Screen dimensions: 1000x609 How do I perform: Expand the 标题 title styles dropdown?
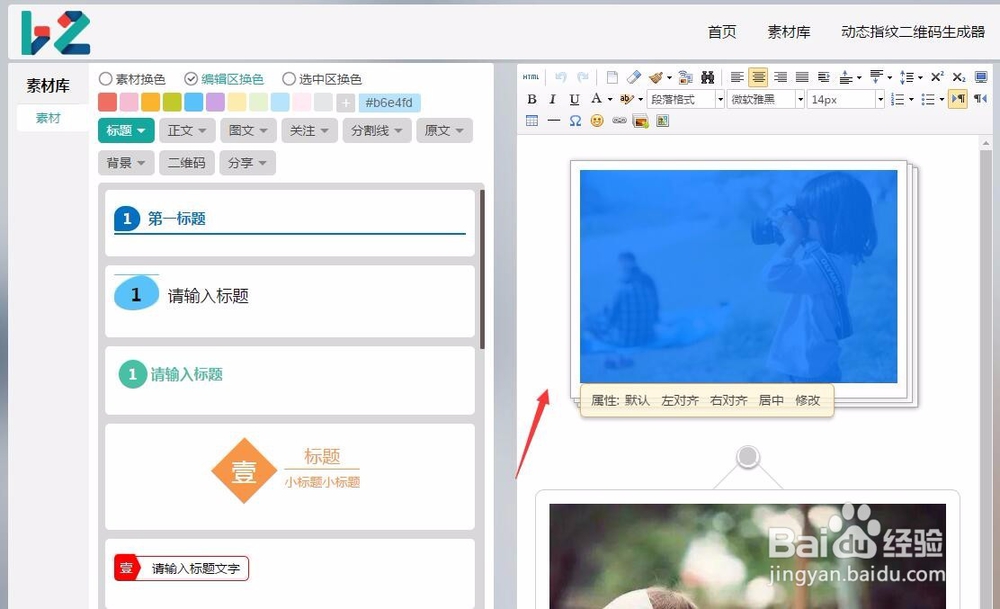click(x=125, y=130)
